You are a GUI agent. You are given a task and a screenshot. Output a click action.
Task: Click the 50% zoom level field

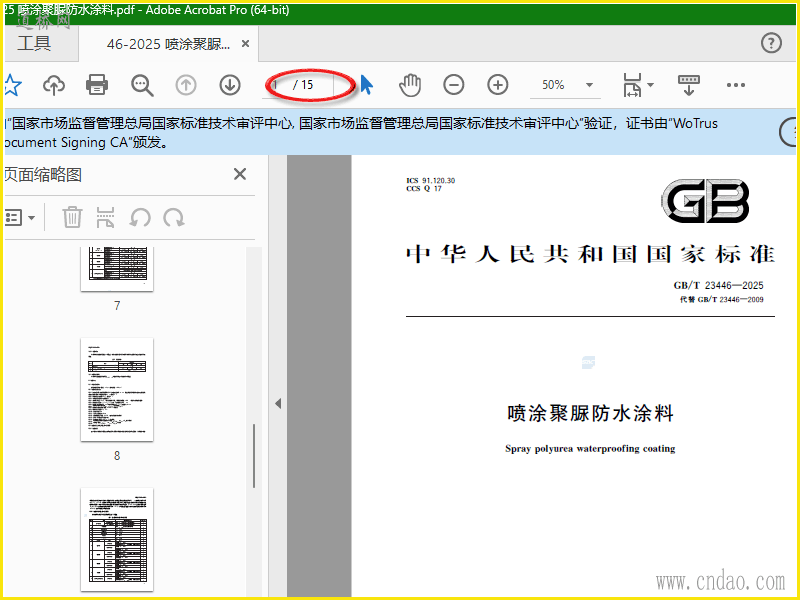[x=554, y=85]
